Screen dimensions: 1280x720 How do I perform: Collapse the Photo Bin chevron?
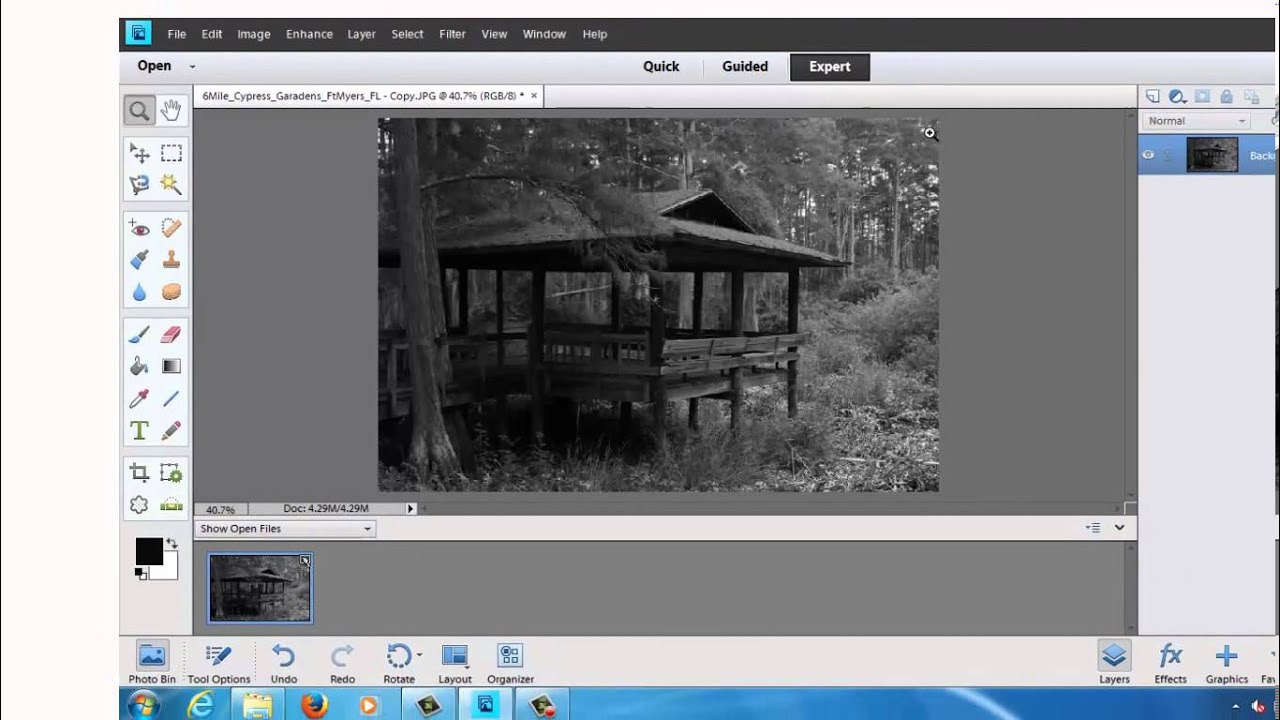click(x=1119, y=528)
